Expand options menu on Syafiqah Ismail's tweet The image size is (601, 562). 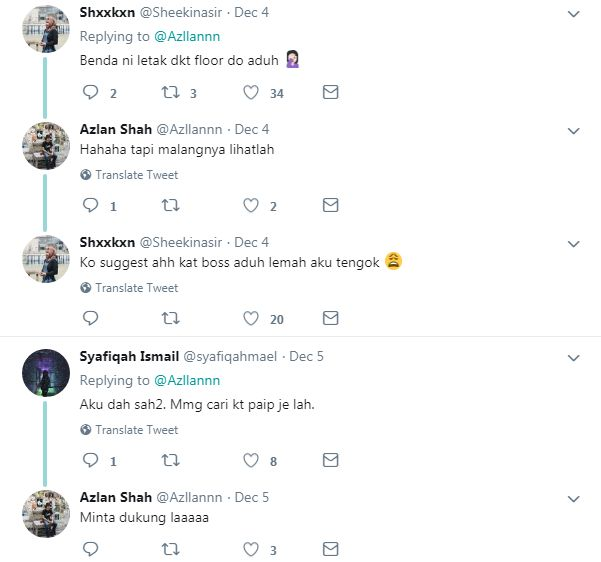[x=573, y=358]
